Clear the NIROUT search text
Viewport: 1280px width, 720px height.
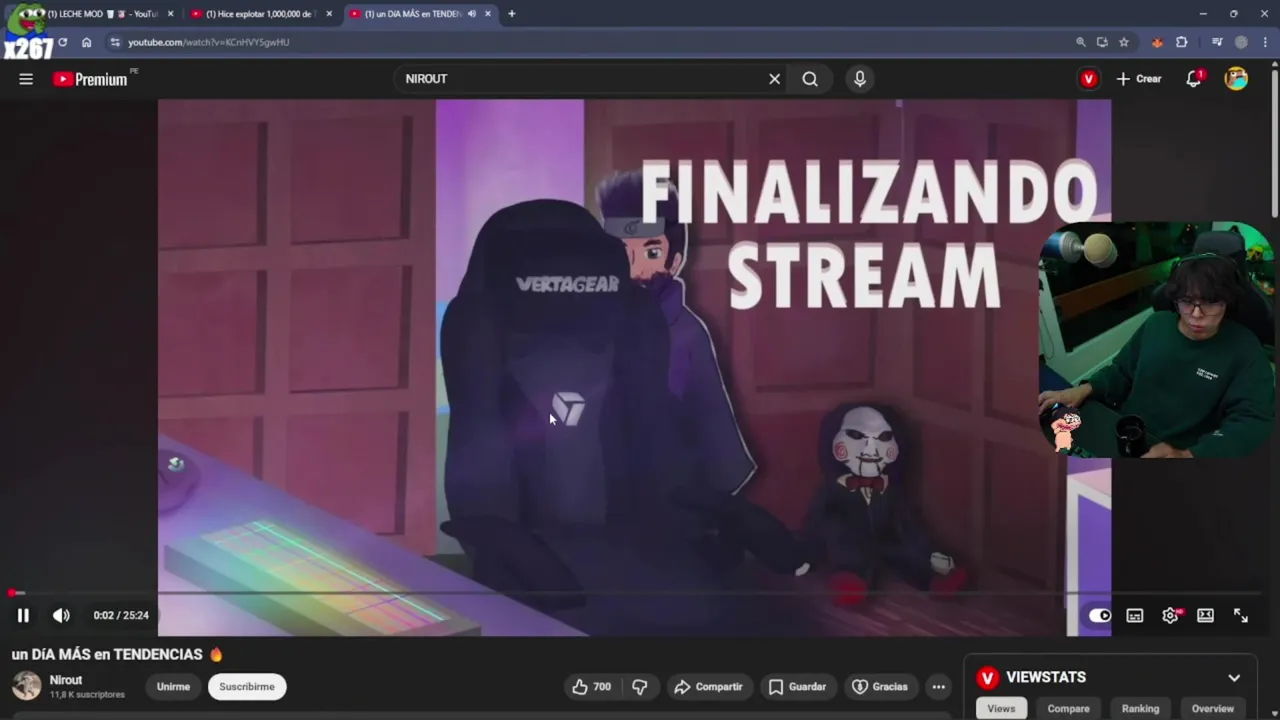[774, 79]
